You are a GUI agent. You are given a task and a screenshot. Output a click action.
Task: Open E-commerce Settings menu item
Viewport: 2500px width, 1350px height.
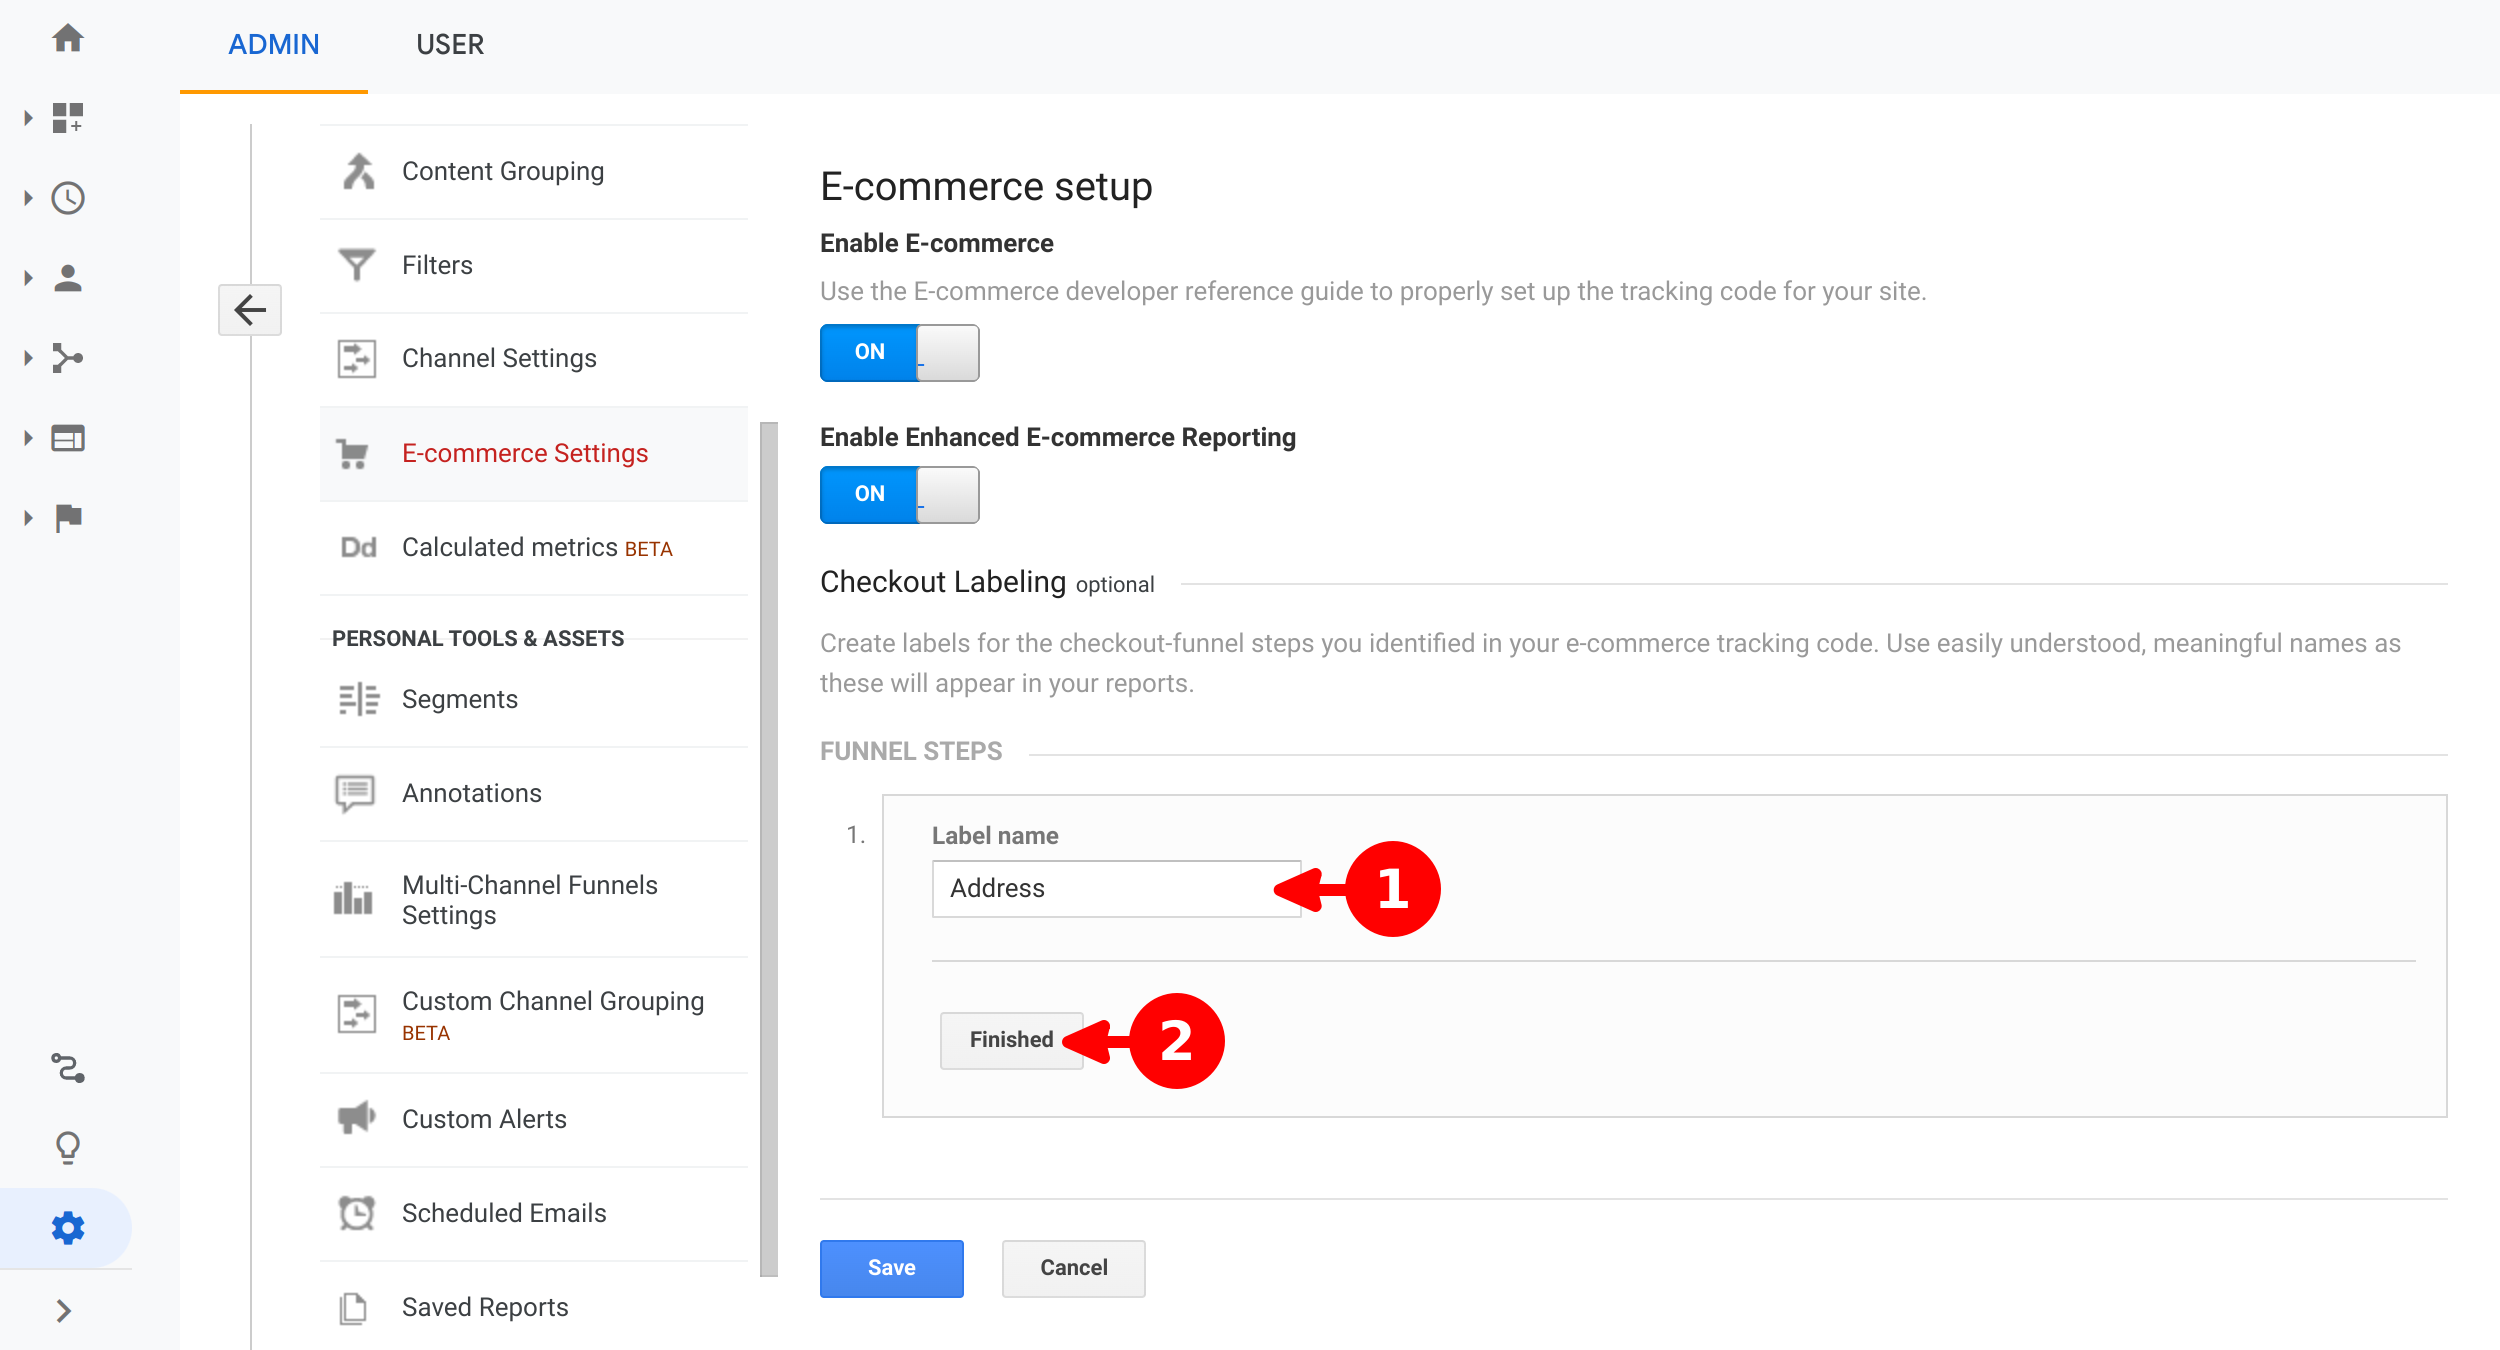[x=524, y=454]
